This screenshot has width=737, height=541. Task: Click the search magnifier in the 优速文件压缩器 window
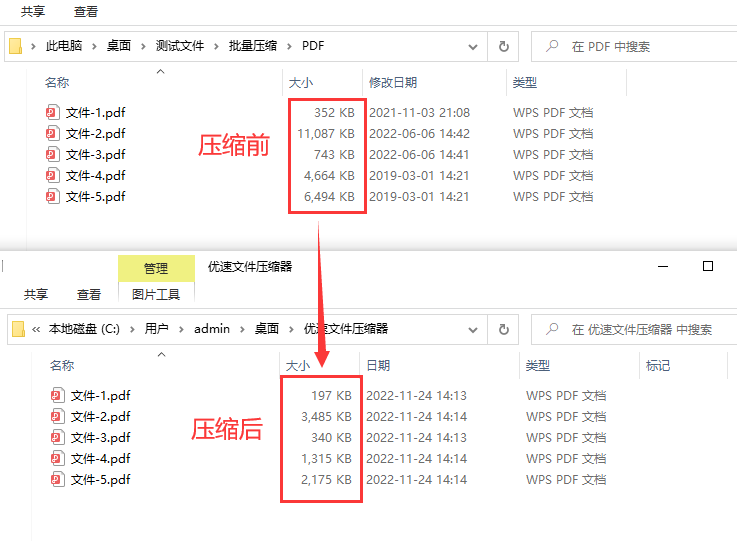552,329
